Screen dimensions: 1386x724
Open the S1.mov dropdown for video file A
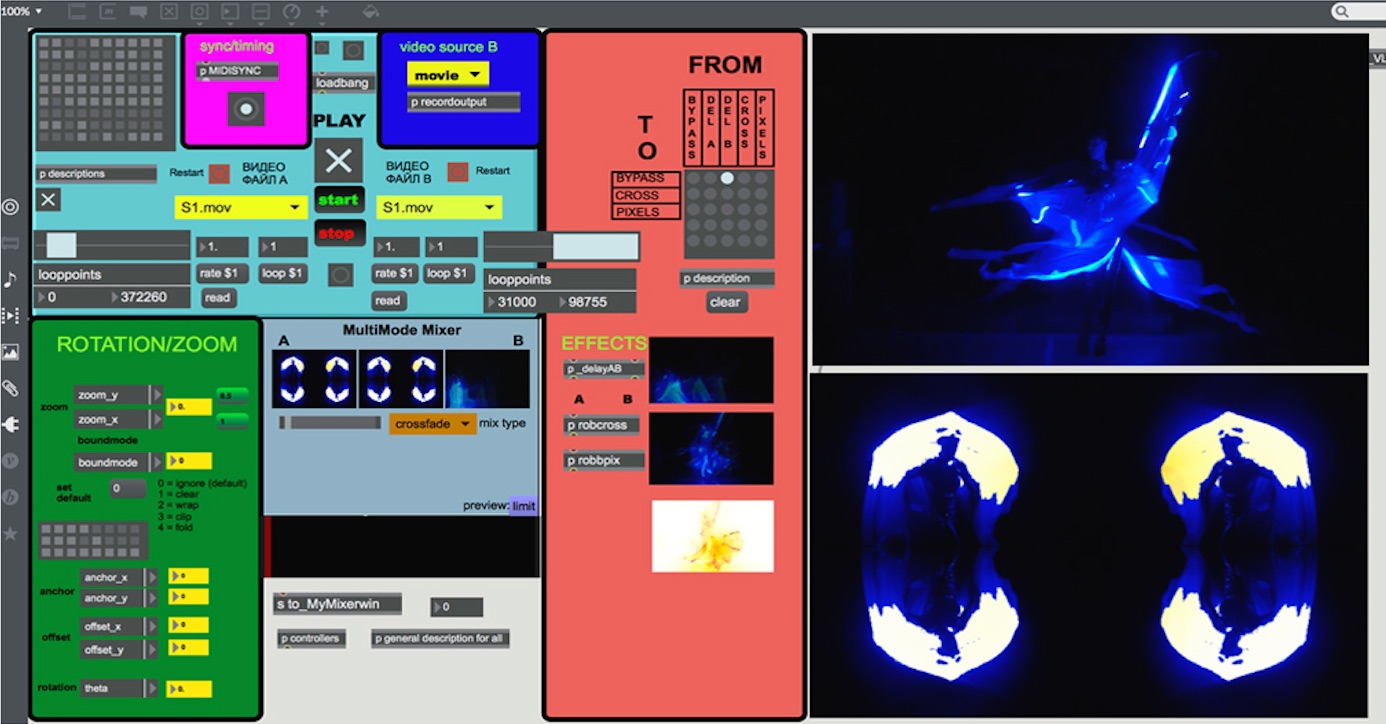241,207
